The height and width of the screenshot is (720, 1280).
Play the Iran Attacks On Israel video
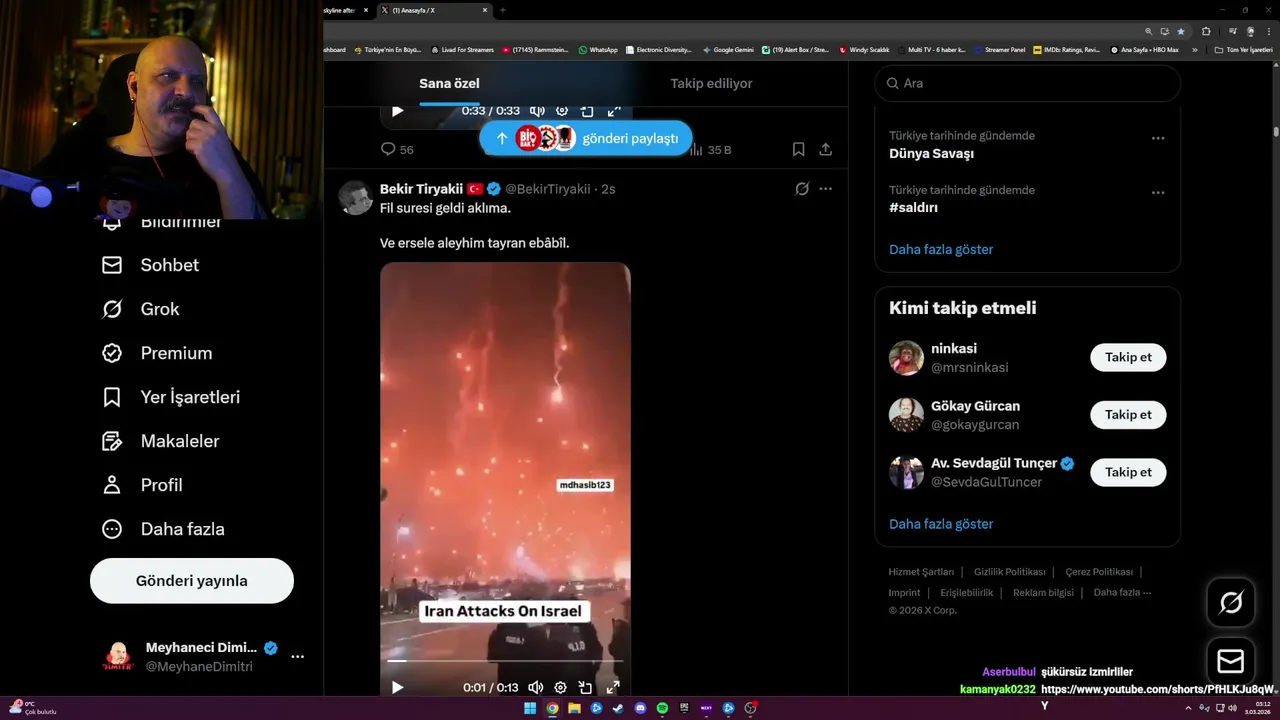[397, 687]
